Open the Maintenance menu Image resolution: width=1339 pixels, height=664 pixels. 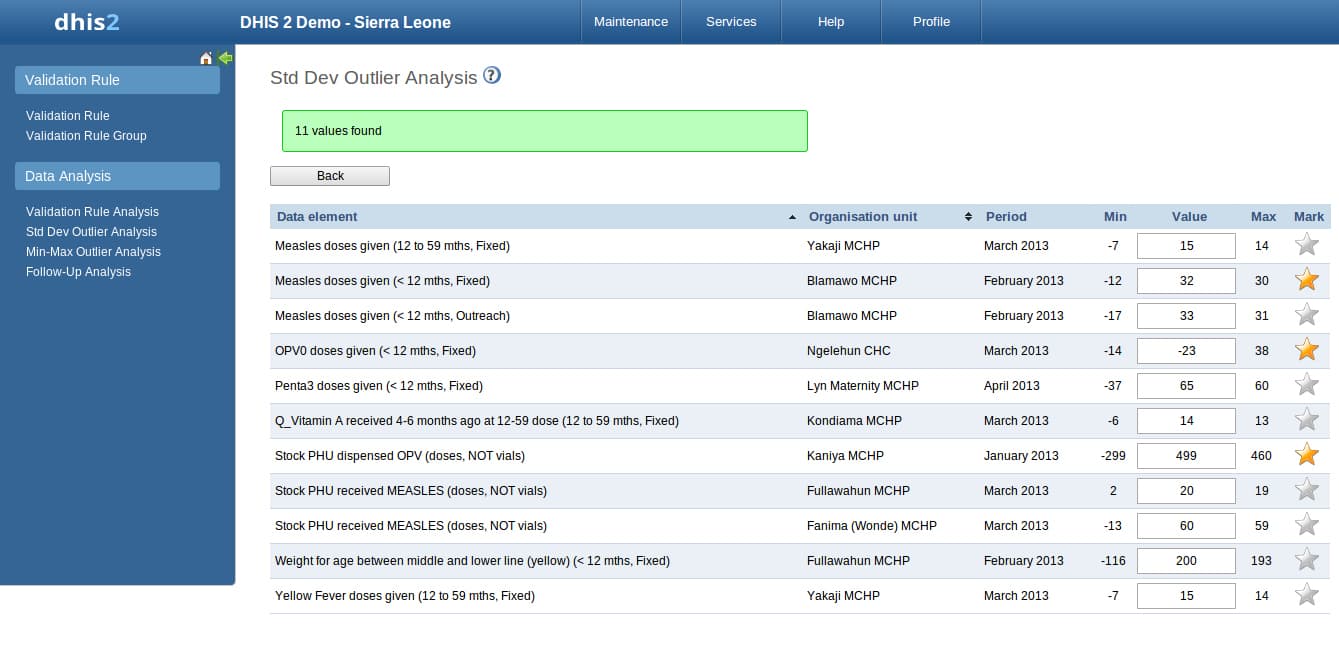tap(631, 22)
